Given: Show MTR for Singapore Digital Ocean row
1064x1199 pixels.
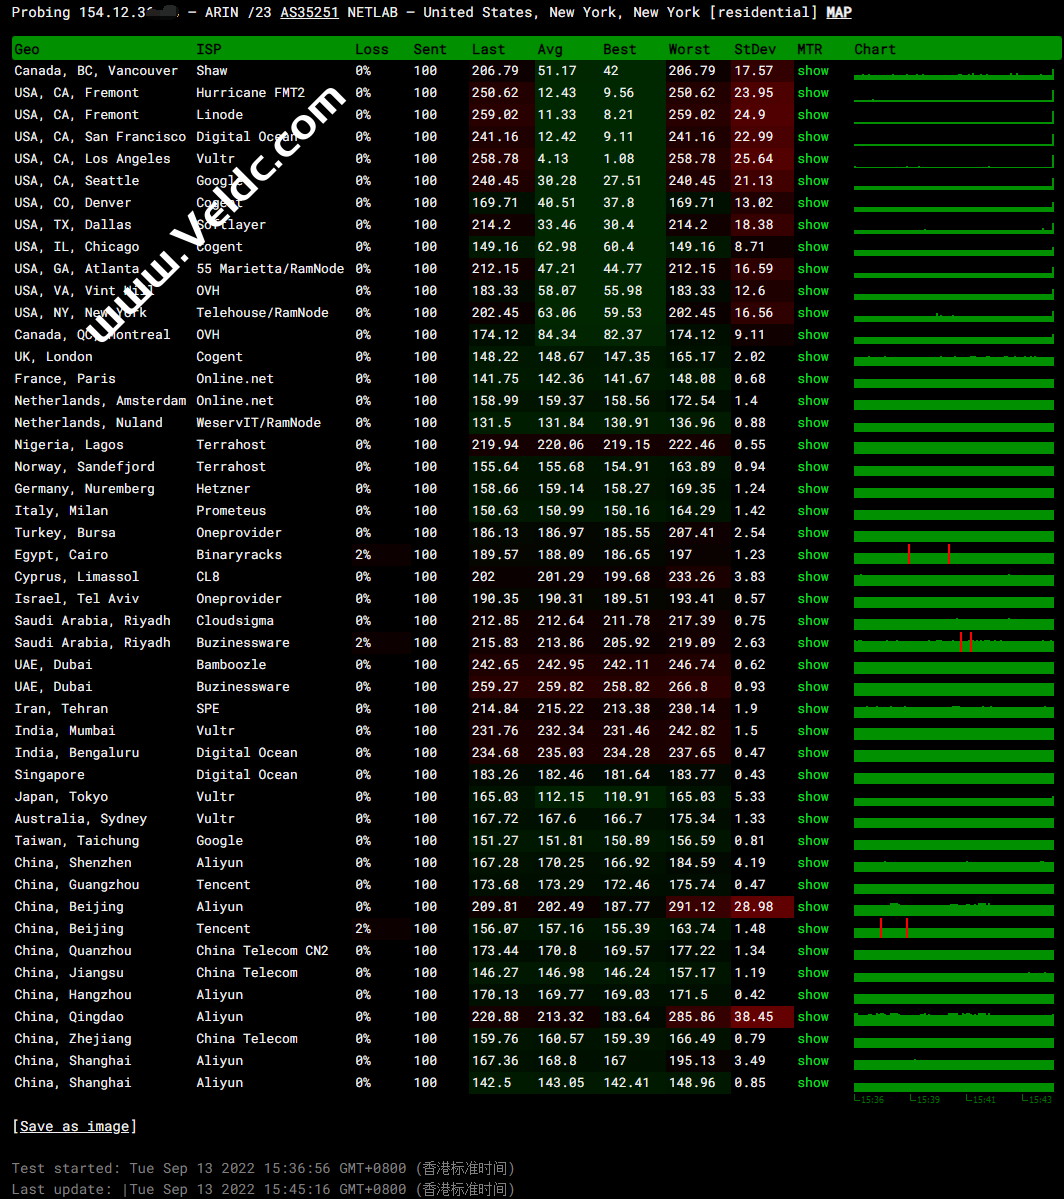Looking at the screenshot, I should [812, 775].
